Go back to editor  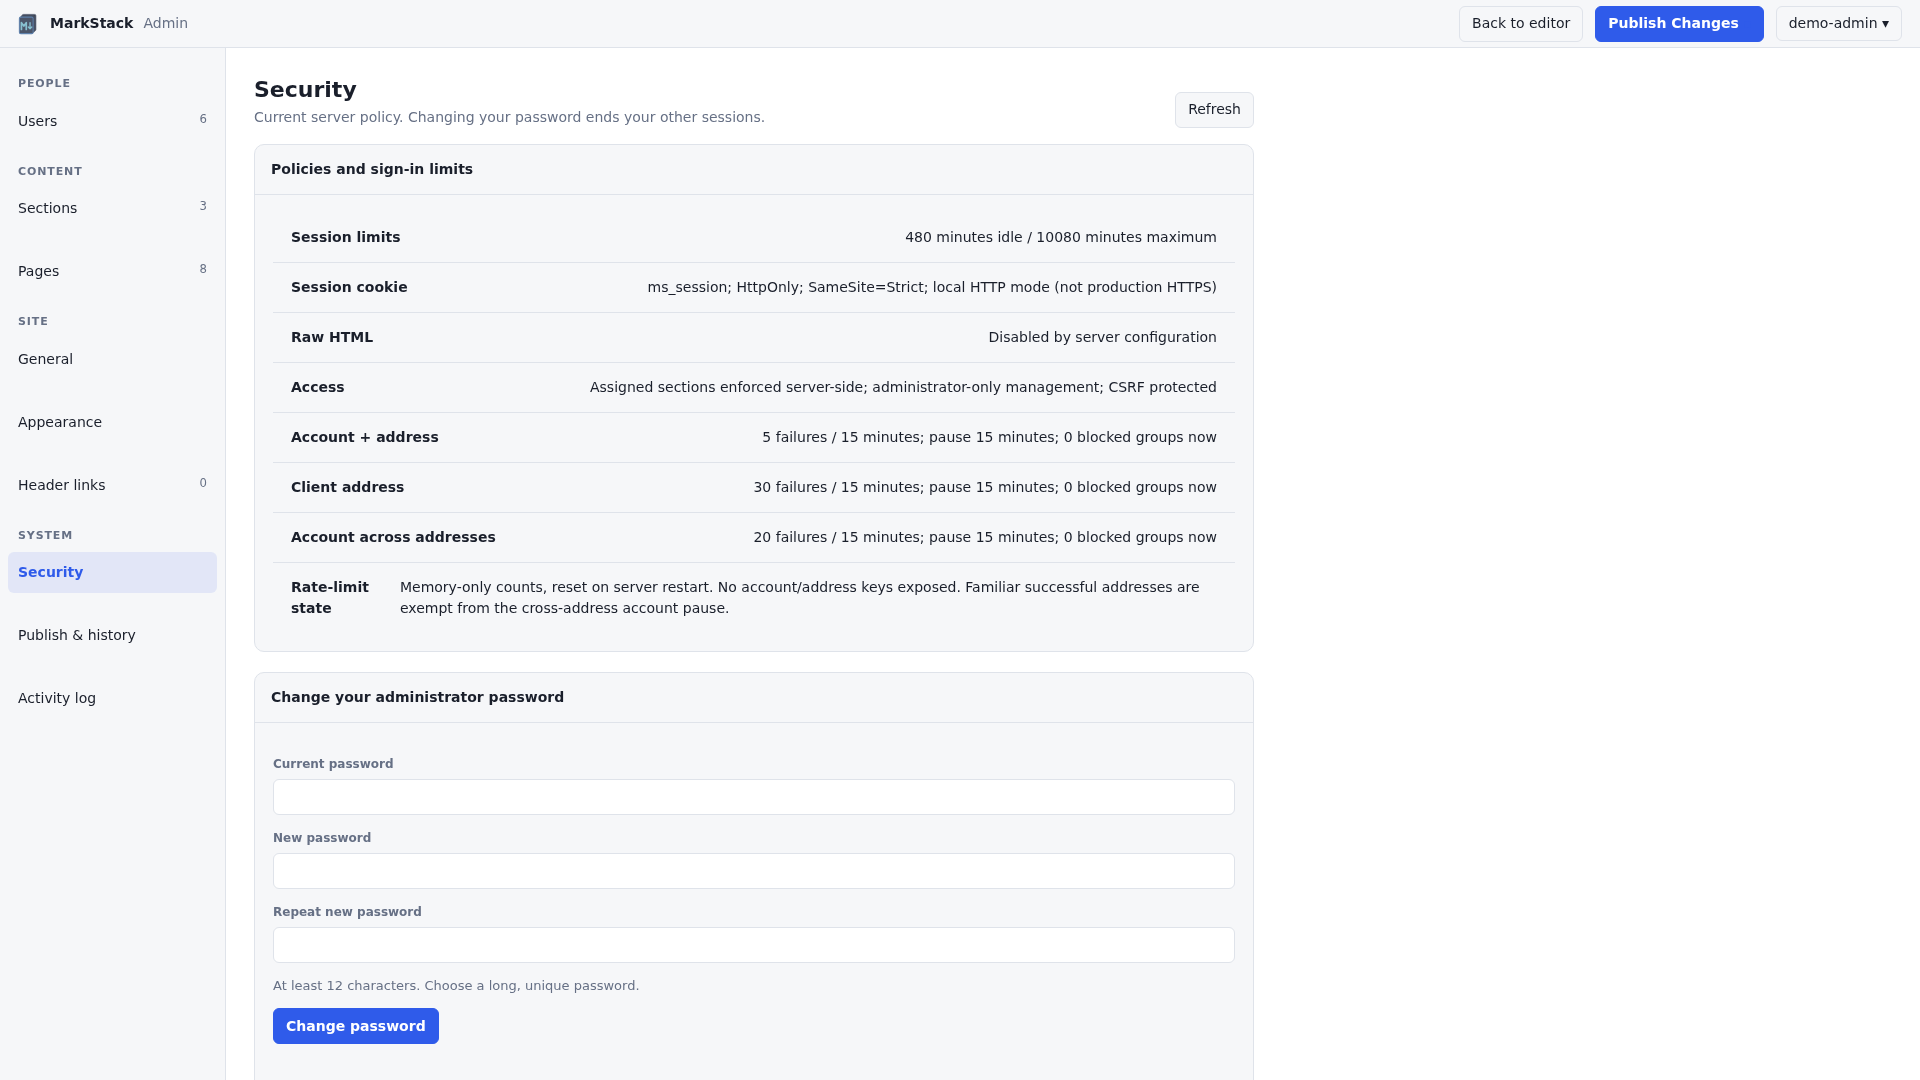coord(1520,24)
